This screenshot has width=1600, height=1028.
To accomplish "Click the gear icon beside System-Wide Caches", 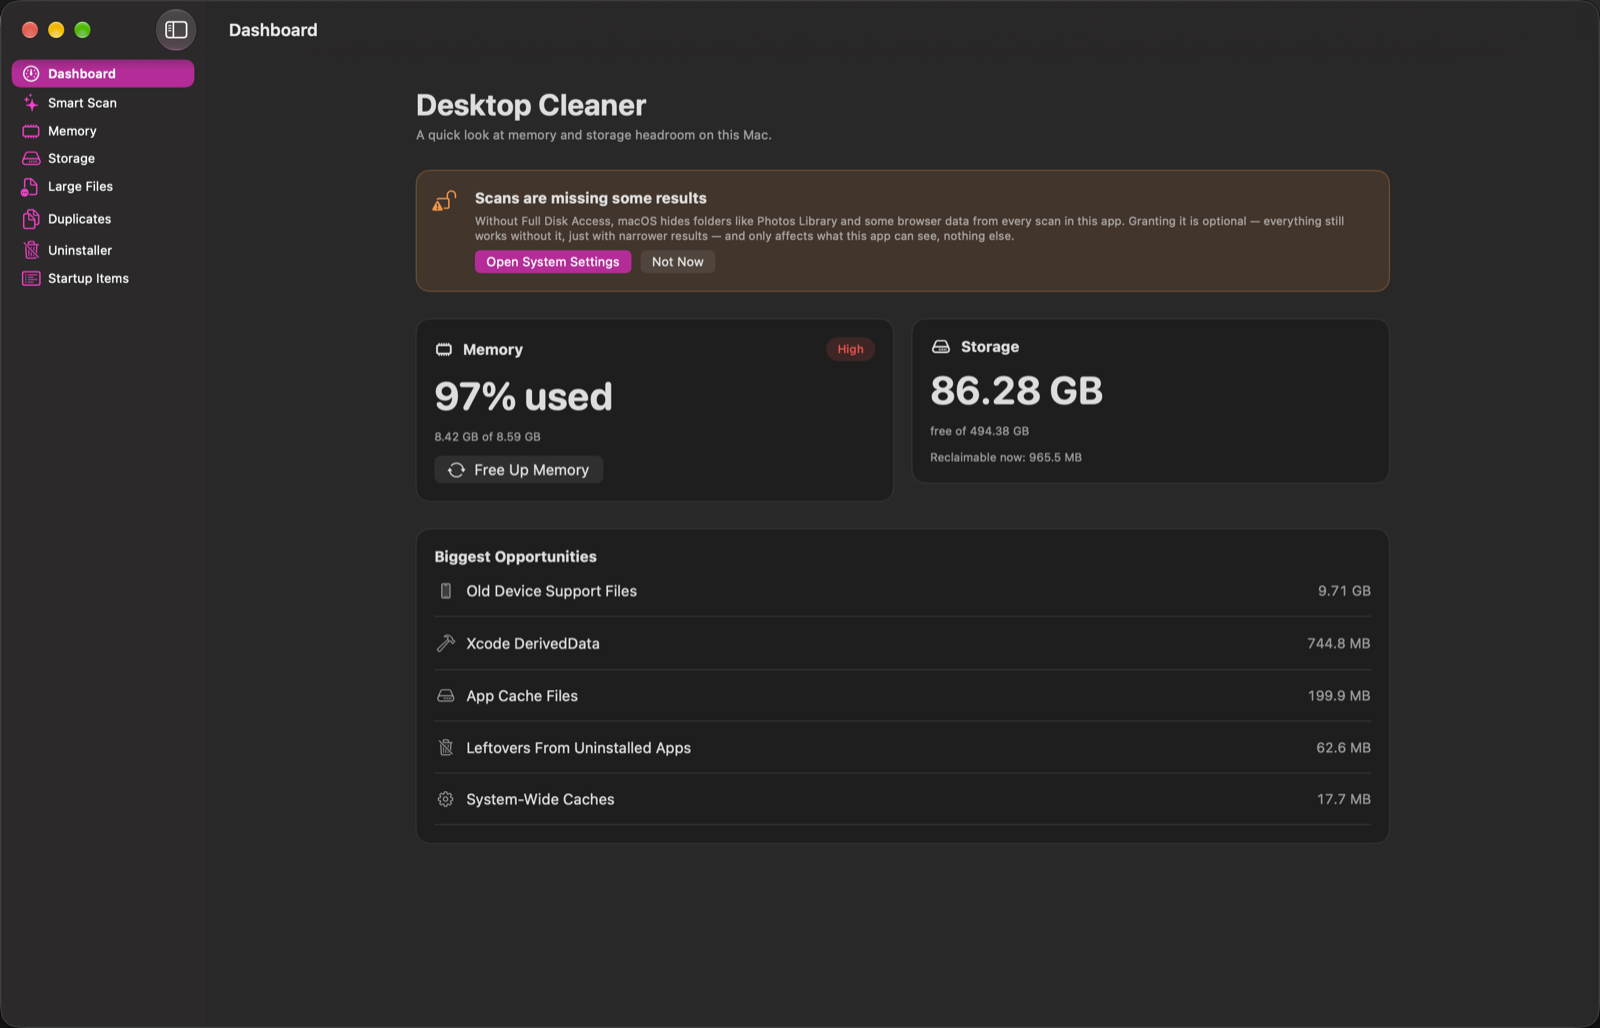I will (446, 799).
